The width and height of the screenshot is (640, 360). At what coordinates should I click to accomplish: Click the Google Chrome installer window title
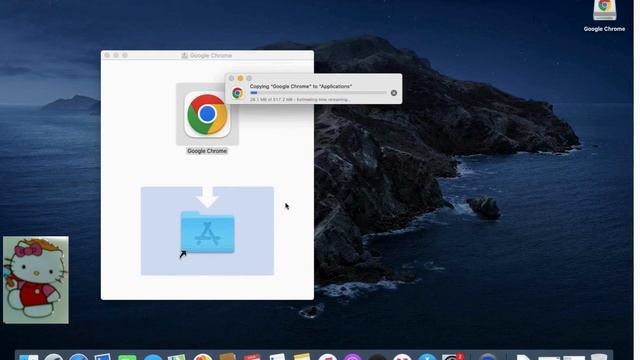[211, 56]
